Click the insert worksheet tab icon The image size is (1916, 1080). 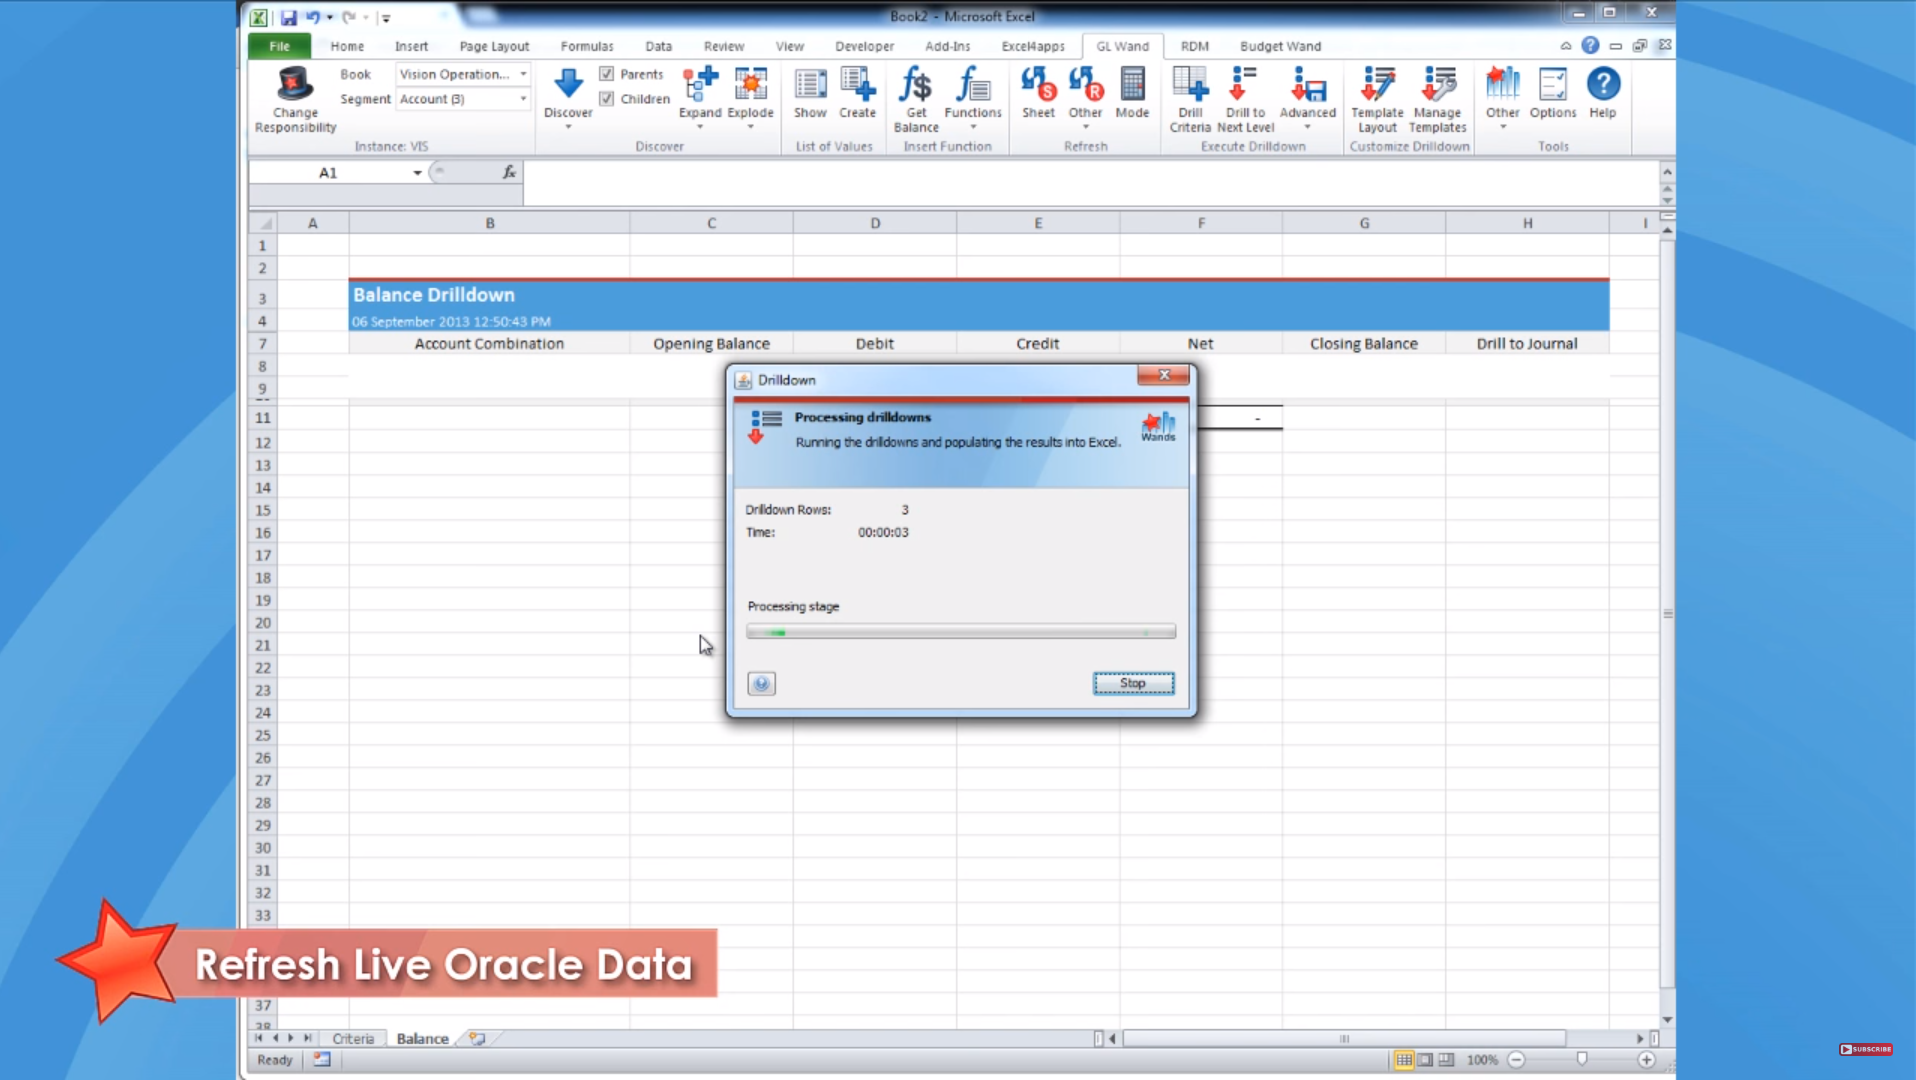477,1039
